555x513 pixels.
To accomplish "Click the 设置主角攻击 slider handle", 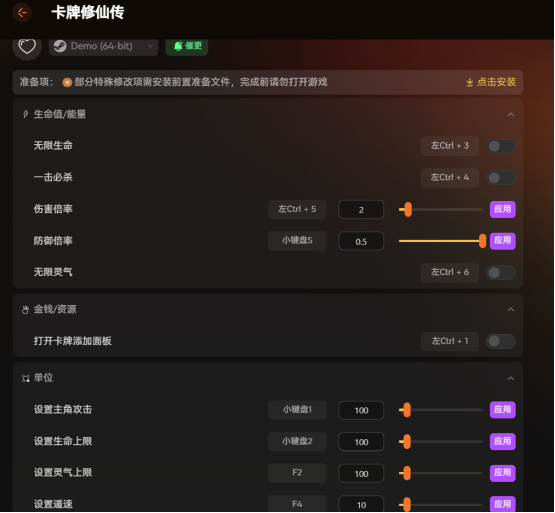I will click(x=407, y=410).
